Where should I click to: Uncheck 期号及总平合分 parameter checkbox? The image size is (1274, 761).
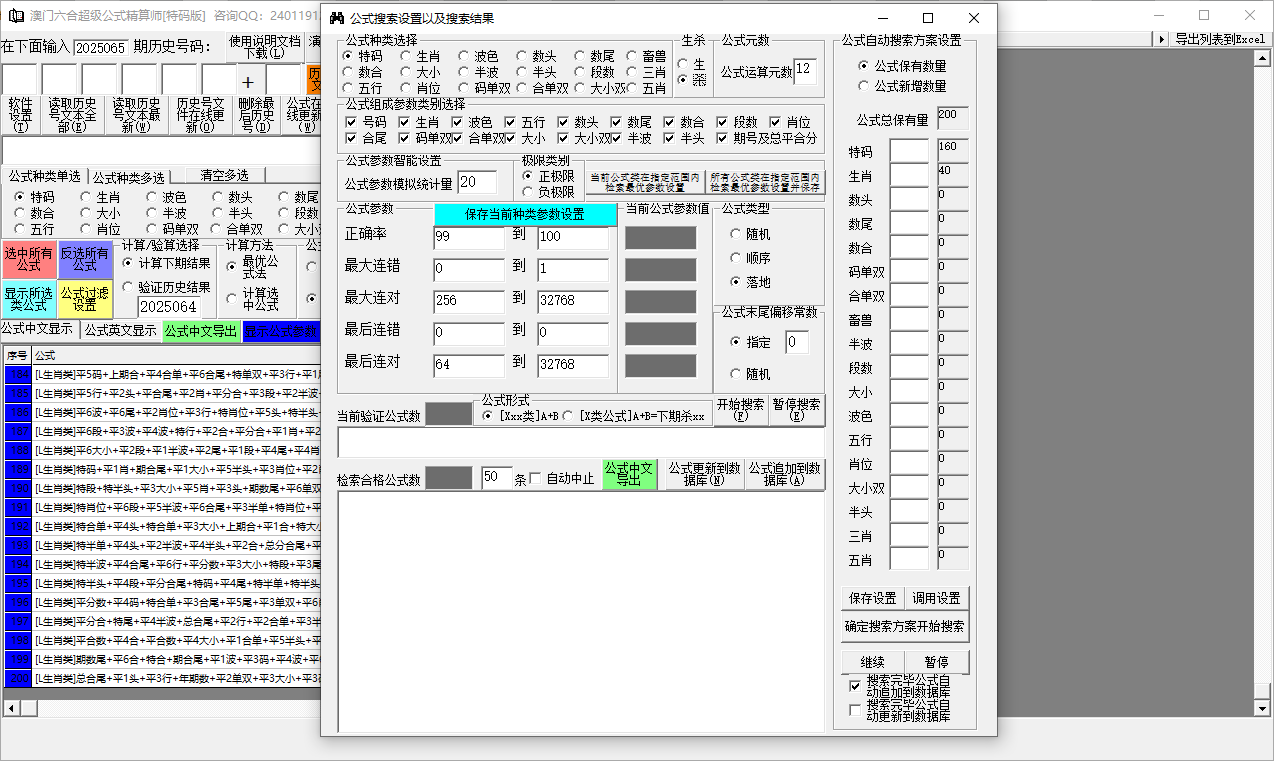click(x=723, y=139)
